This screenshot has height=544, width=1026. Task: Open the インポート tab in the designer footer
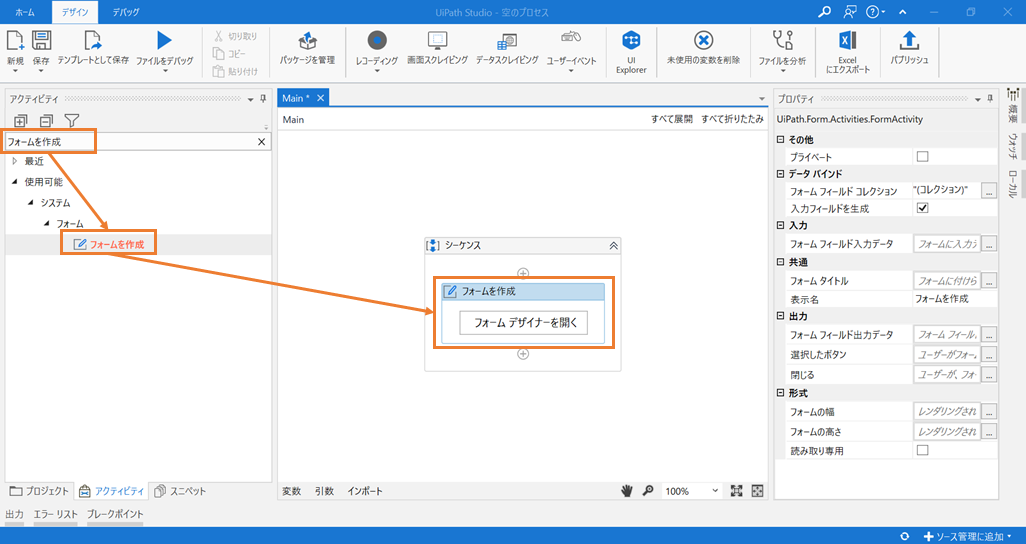coord(364,491)
